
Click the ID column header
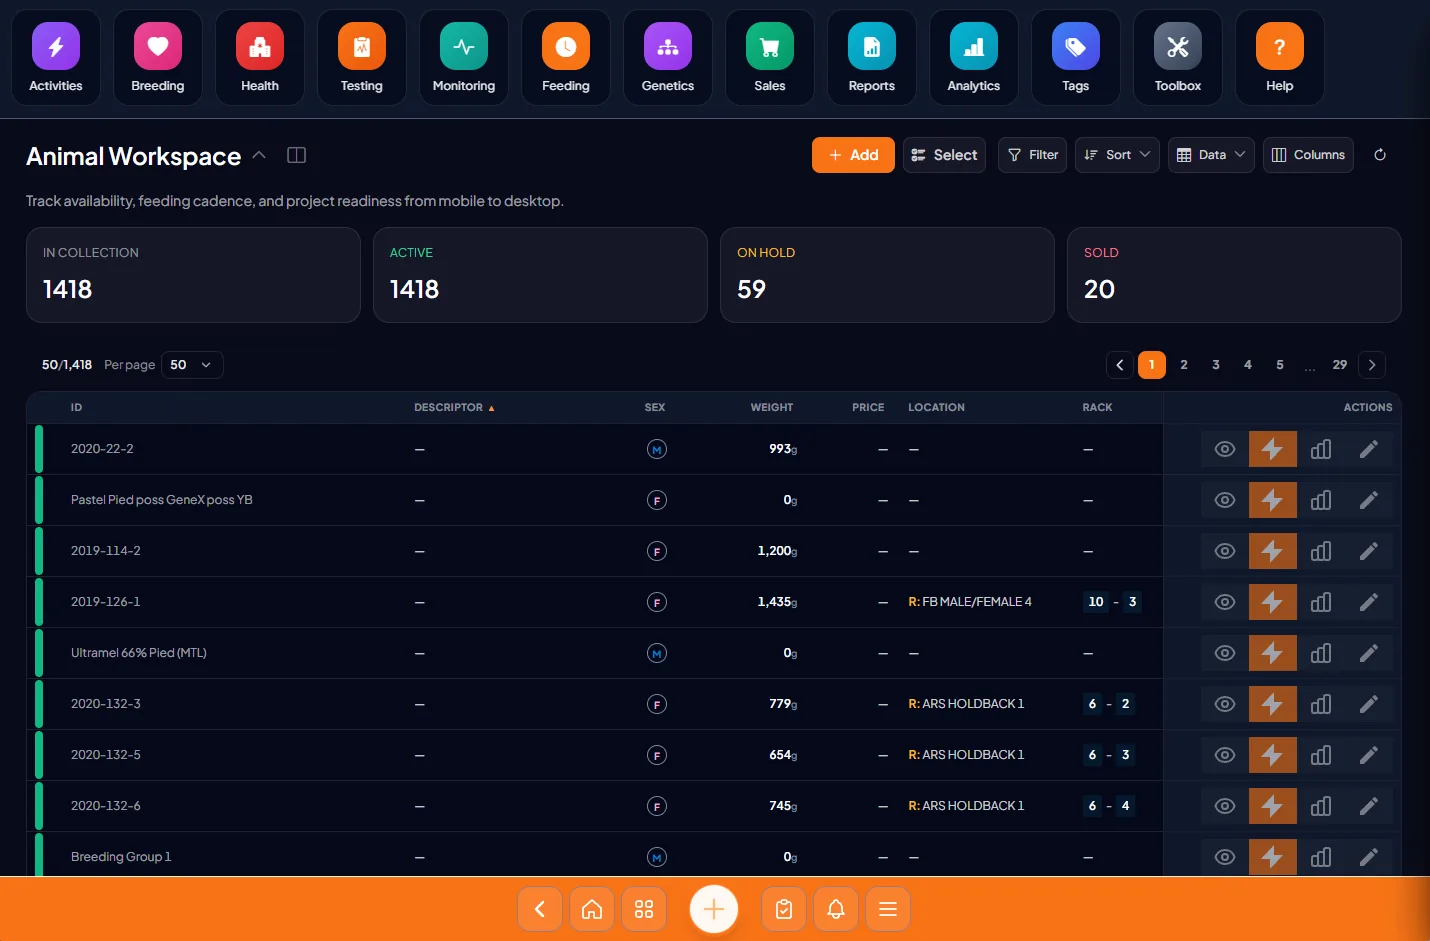76,407
